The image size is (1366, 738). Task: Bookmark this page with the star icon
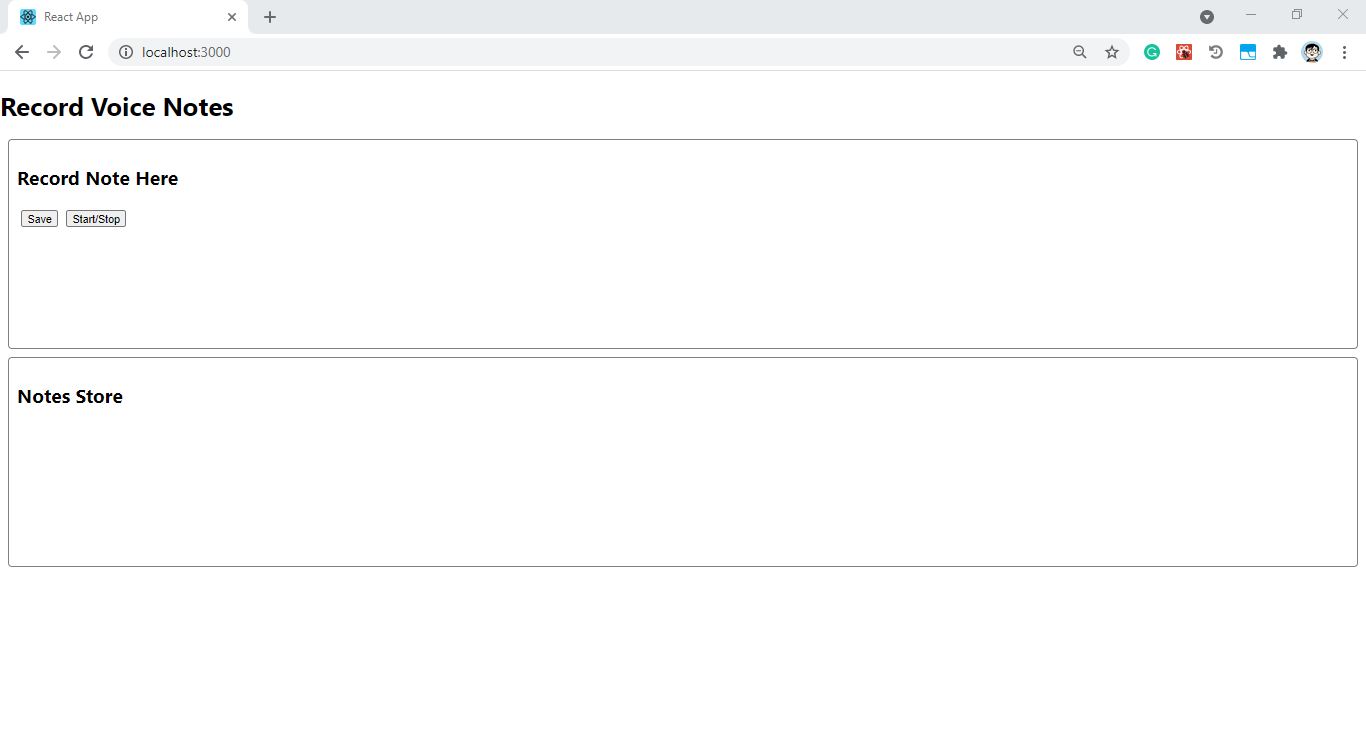(x=1112, y=52)
